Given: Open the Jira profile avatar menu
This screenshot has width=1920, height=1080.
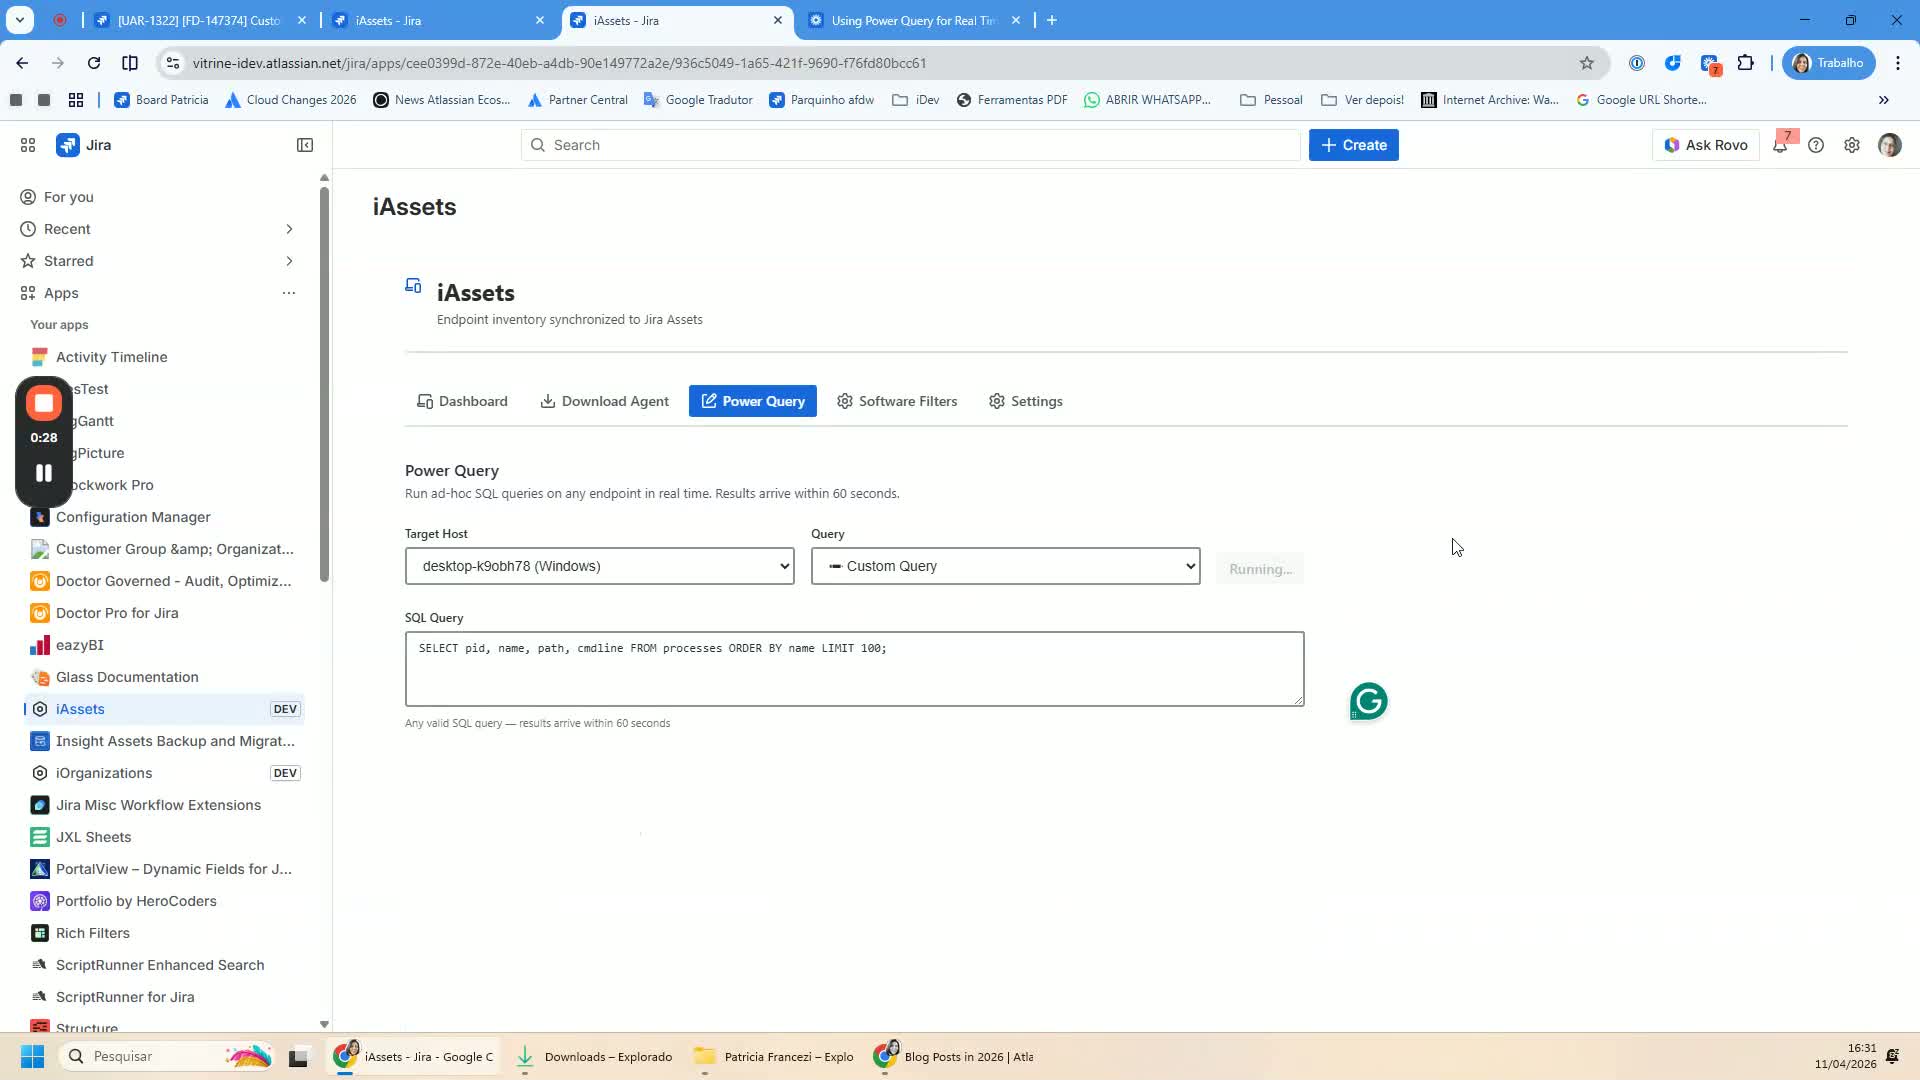Looking at the screenshot, I should pyautogui.click(x=1889, y=145).
